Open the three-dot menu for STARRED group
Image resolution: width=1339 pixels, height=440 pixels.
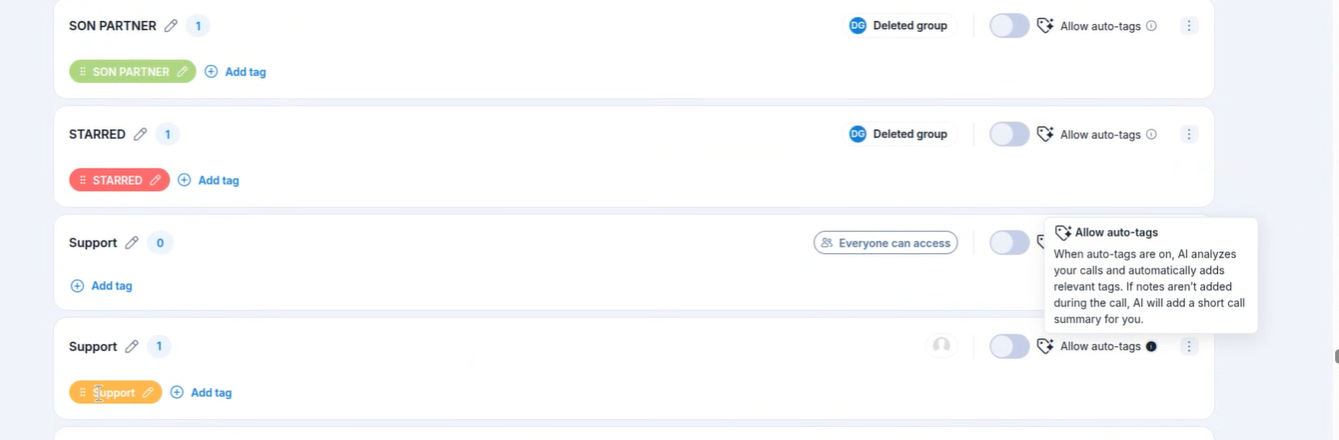click(1189, 134)
